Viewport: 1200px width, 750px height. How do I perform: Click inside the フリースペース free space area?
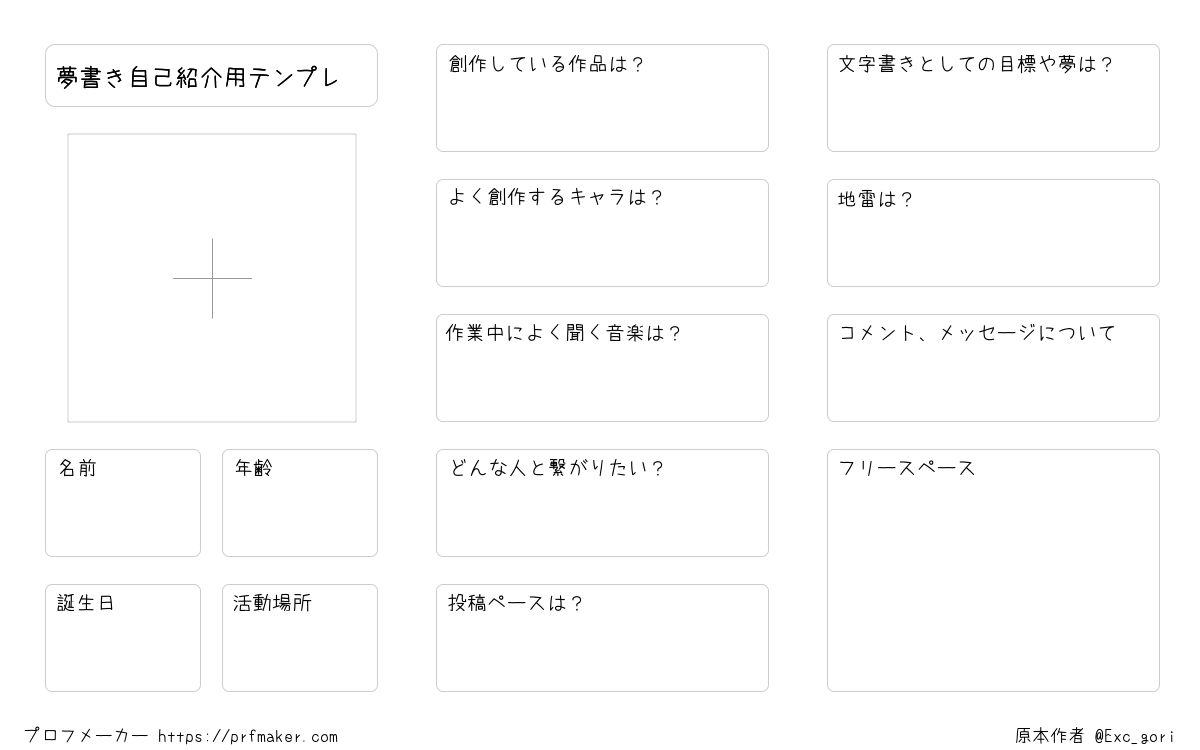tap(993, 570)
